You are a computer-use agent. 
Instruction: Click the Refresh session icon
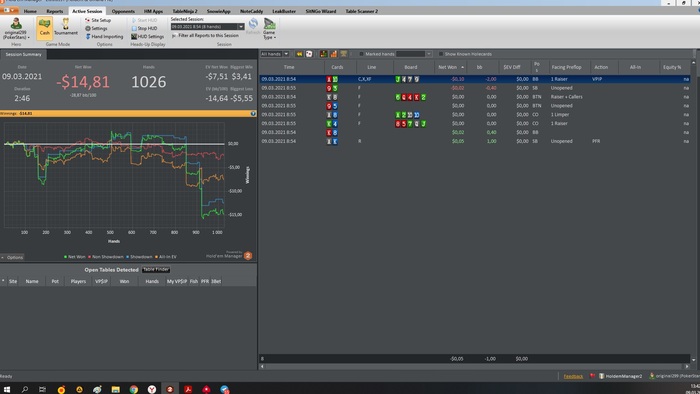pyautogui.click(x=253, y=26)
